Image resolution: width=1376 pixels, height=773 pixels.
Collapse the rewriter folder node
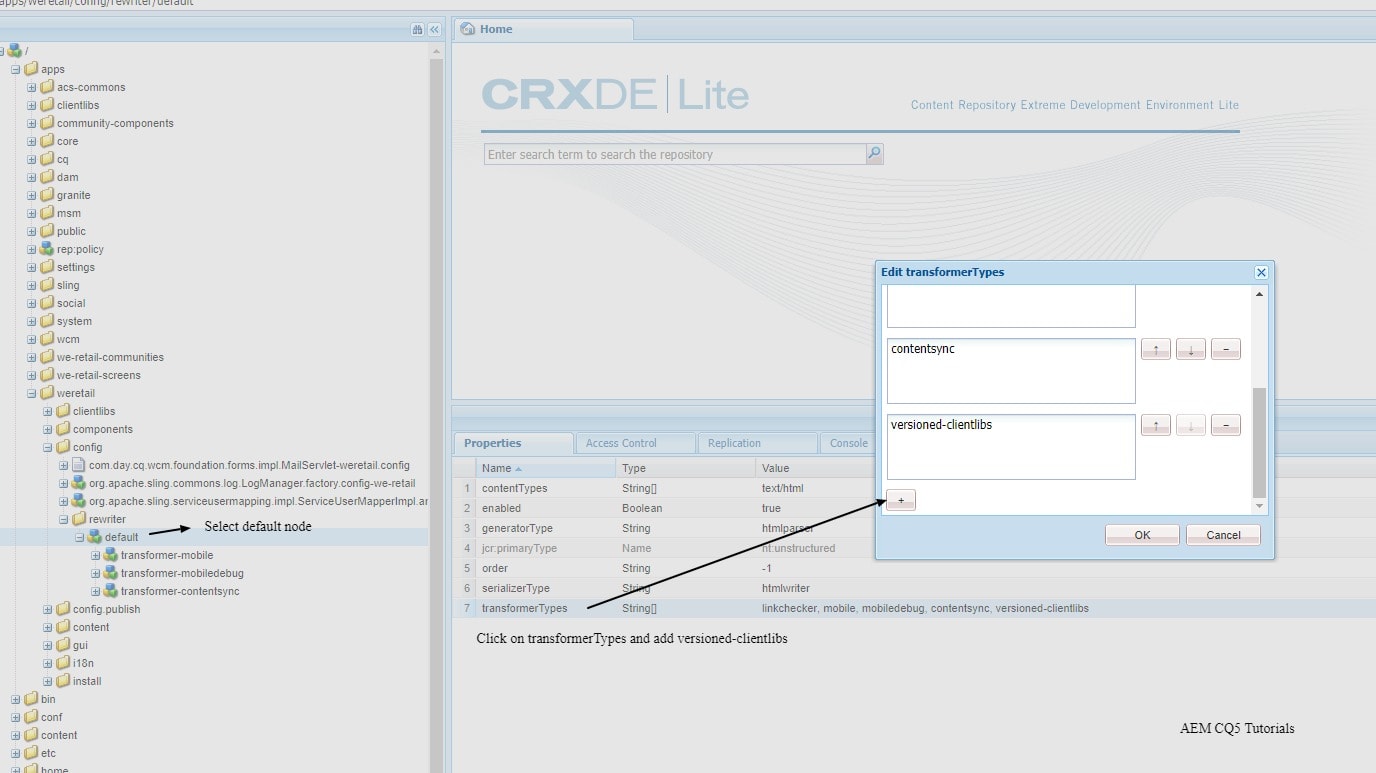coord(62,519)
